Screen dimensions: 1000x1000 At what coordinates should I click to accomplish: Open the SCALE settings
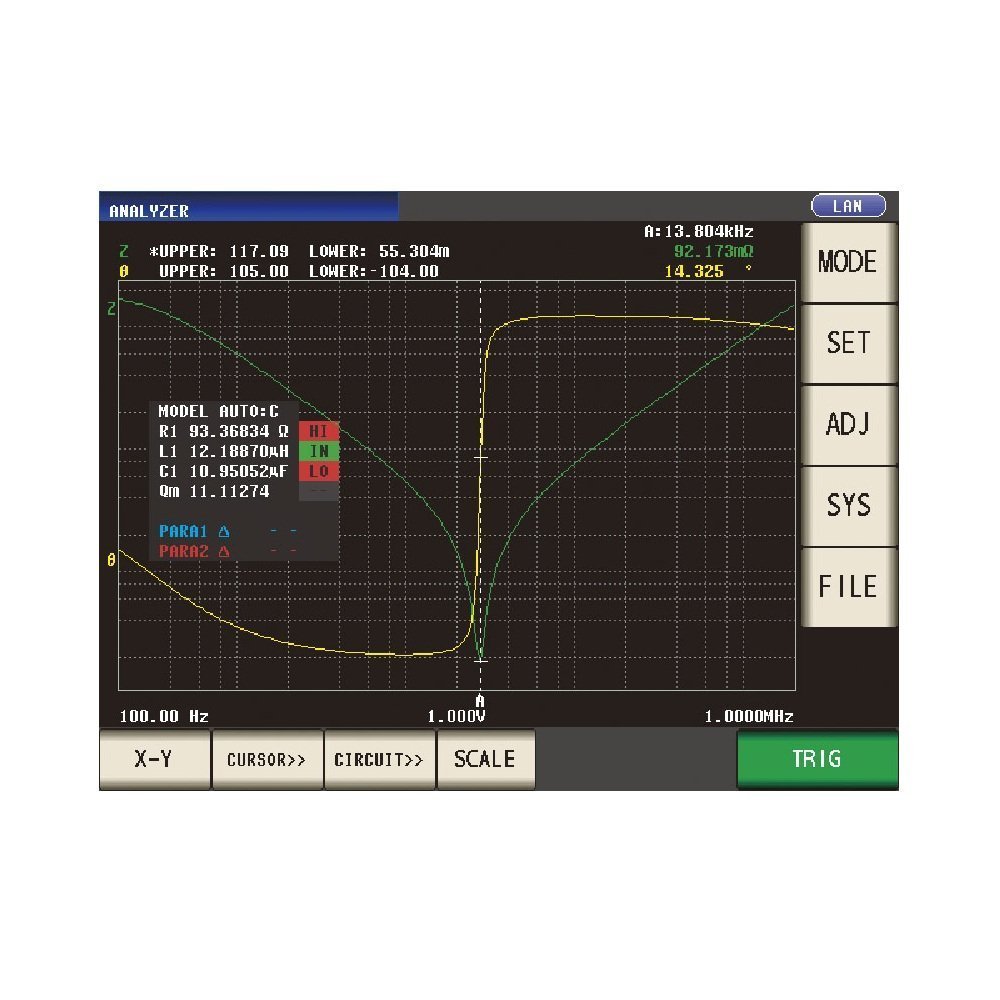click(485, 759)
